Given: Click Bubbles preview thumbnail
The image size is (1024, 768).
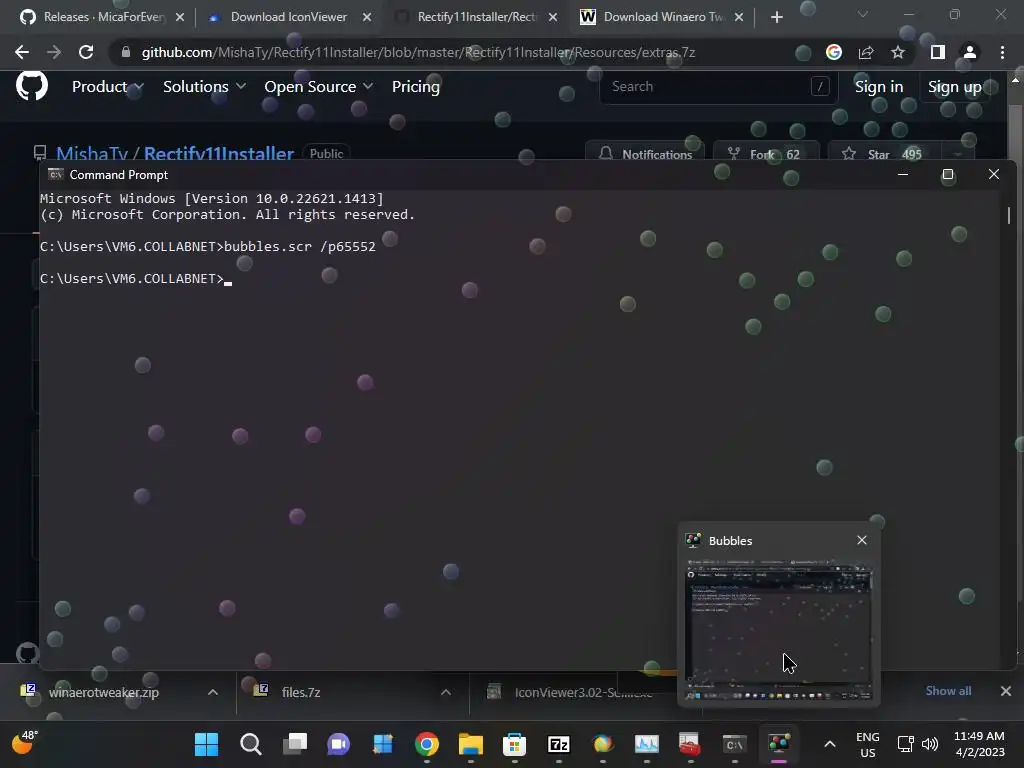Looking at the screenshot, I should [778, 631].
